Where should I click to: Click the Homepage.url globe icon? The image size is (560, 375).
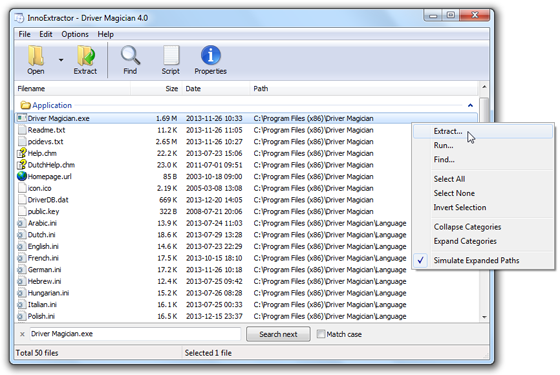(22, 176)
